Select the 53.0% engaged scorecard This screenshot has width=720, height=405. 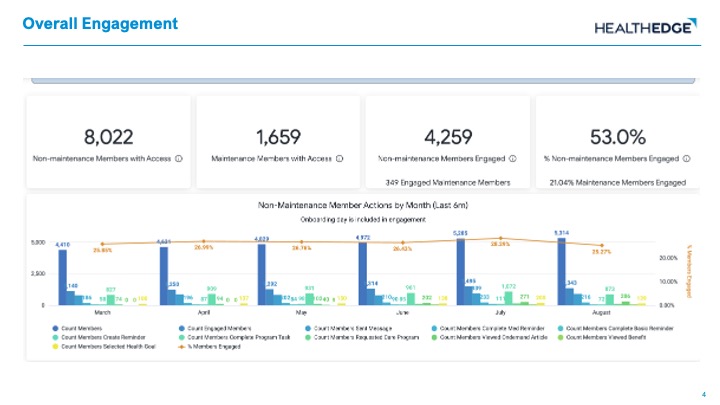pyautogui.click(x=617, y=141)
